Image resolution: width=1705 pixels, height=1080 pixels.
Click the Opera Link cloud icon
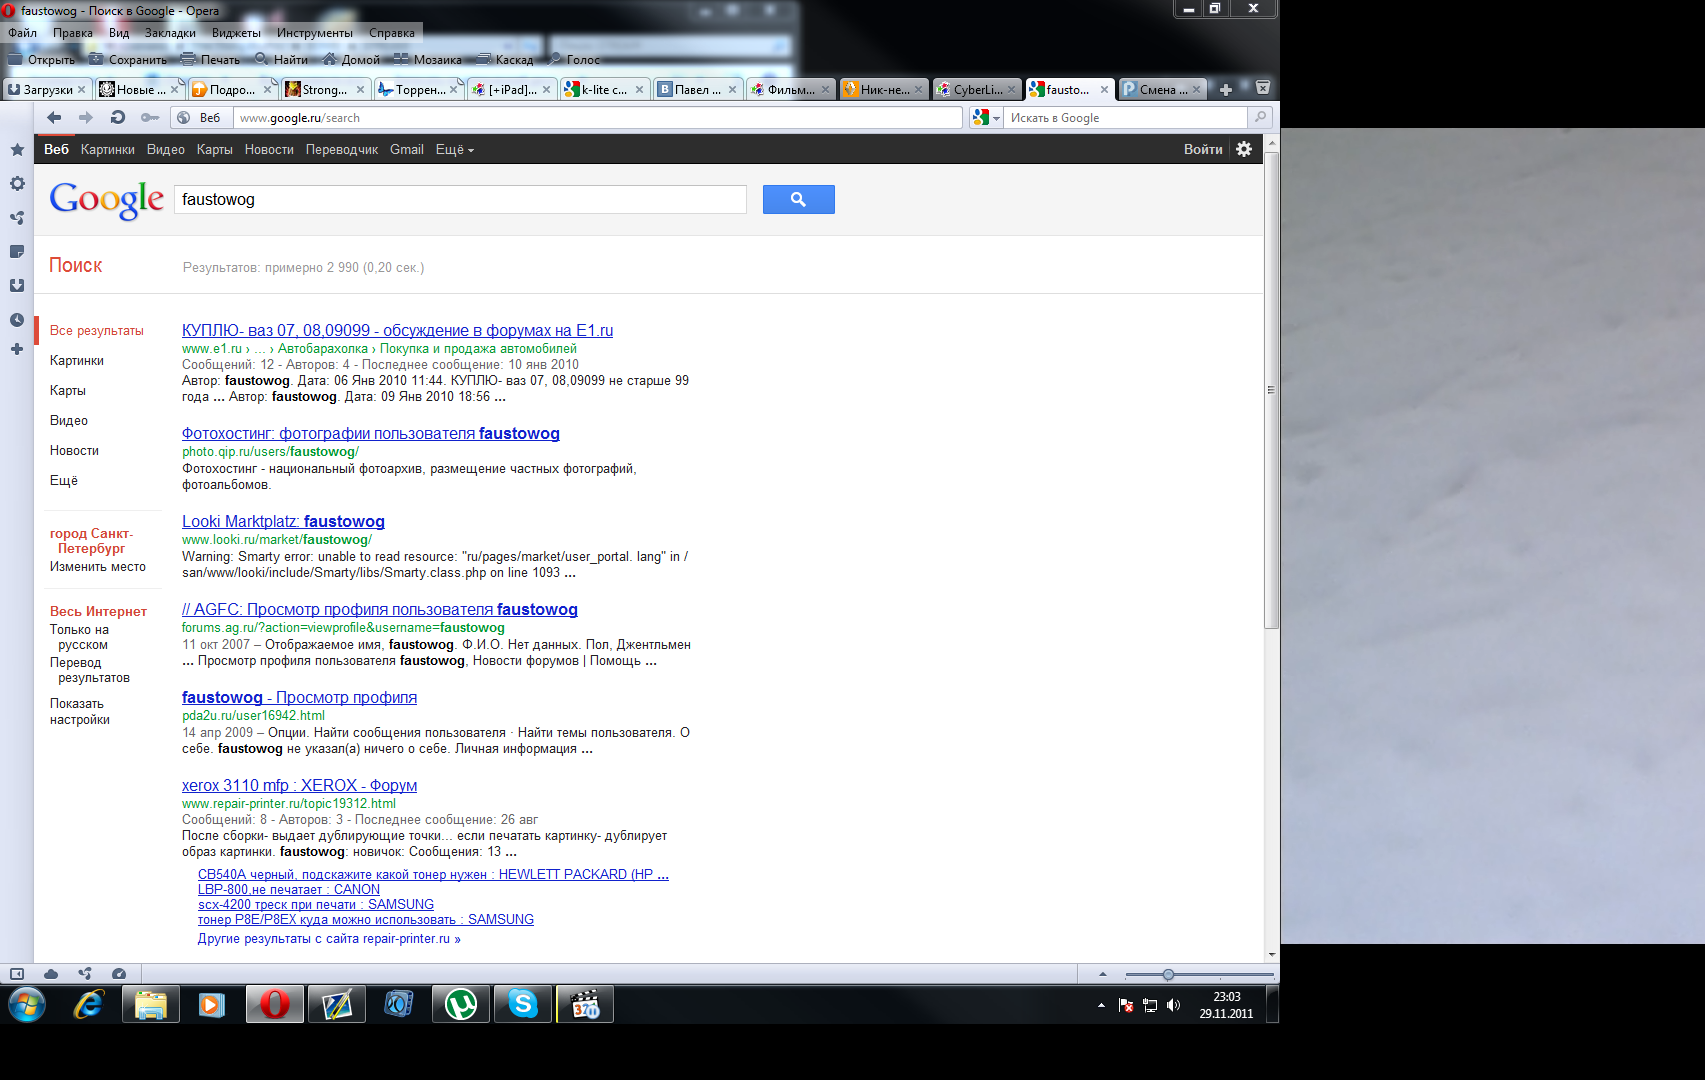pyautogui.click(x=51, y=974)
